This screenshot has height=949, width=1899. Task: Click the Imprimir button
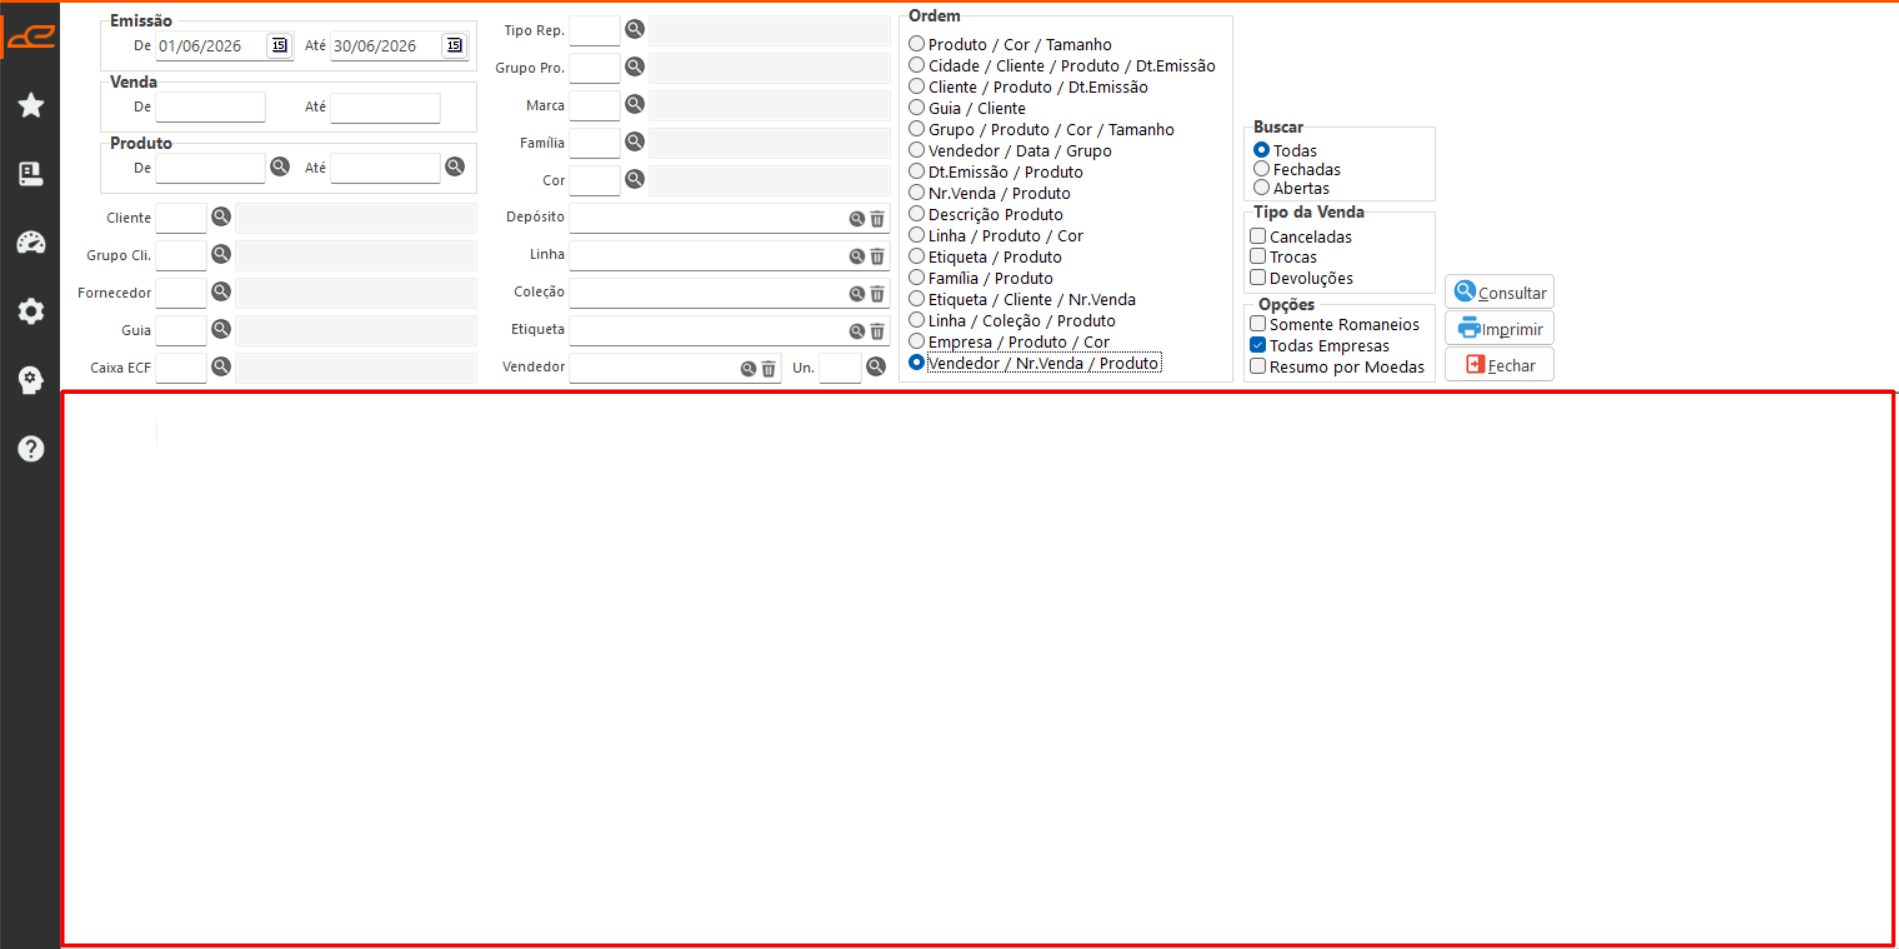(1499, 328)
